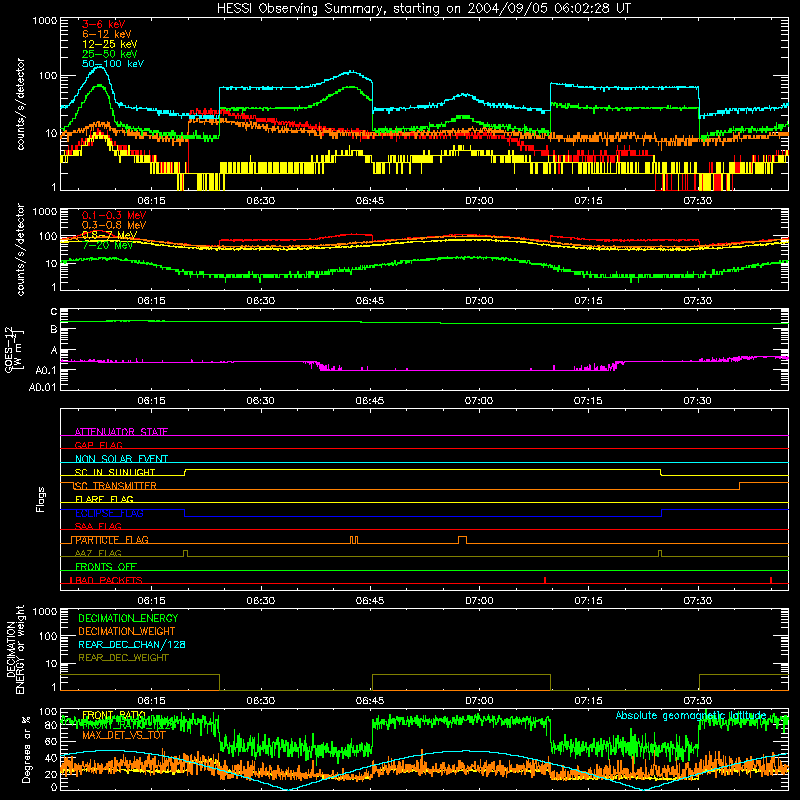
Task: Click the GOES-12 [W m-2] axis label
Action: point(13,349)
